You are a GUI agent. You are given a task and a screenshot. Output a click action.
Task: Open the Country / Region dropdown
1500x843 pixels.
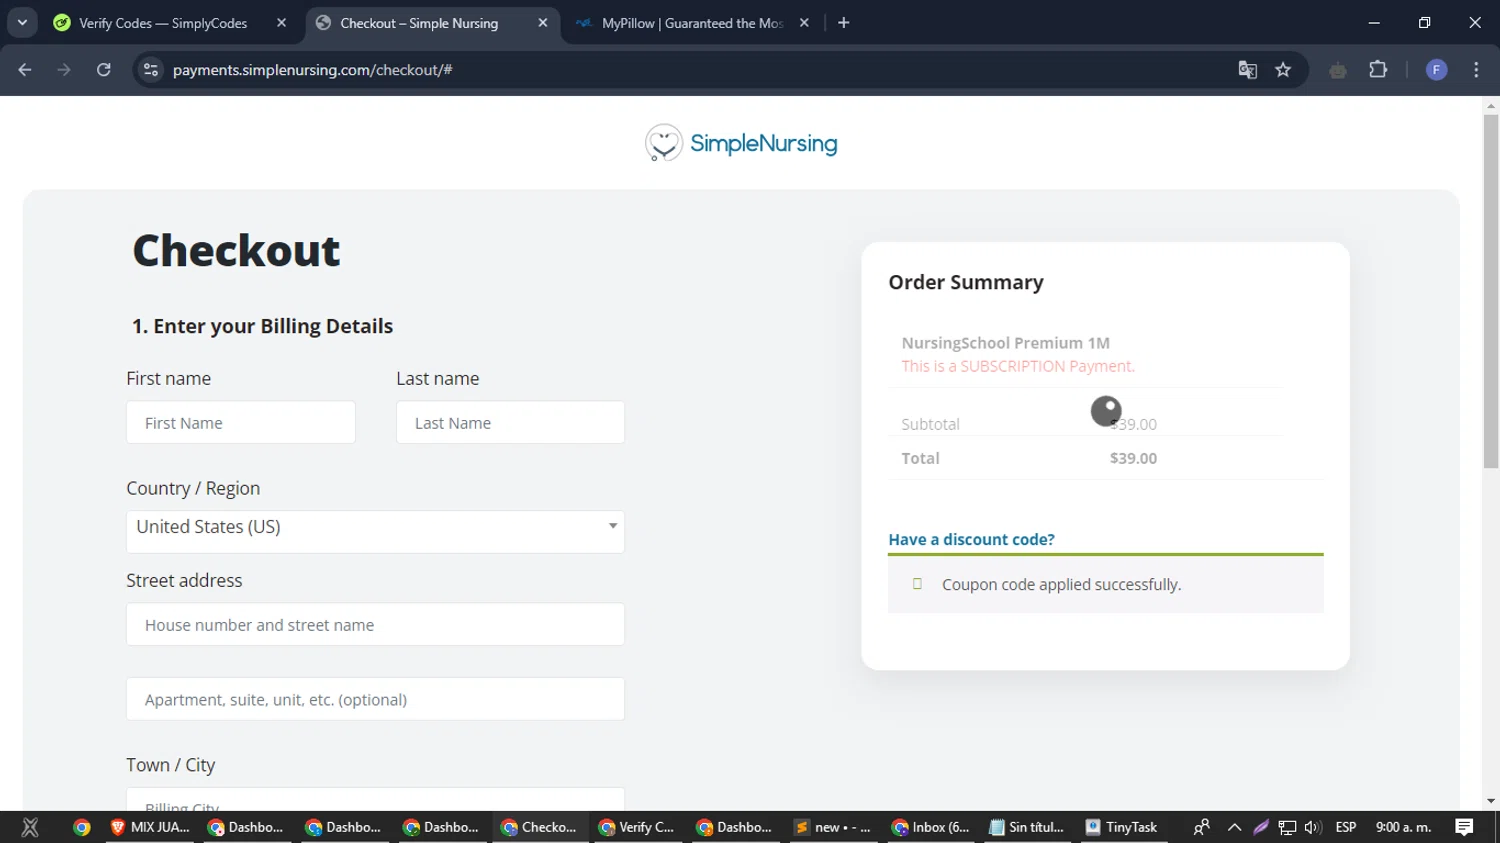coord(375,531)
